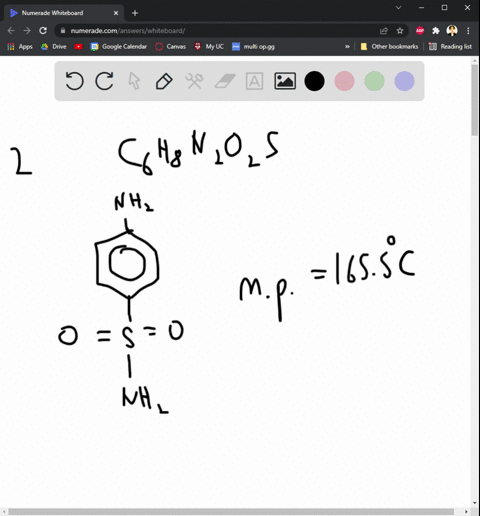Open the My UC bookmark
This screenshot has width=480, height=516.
click(x=209, y=47)
